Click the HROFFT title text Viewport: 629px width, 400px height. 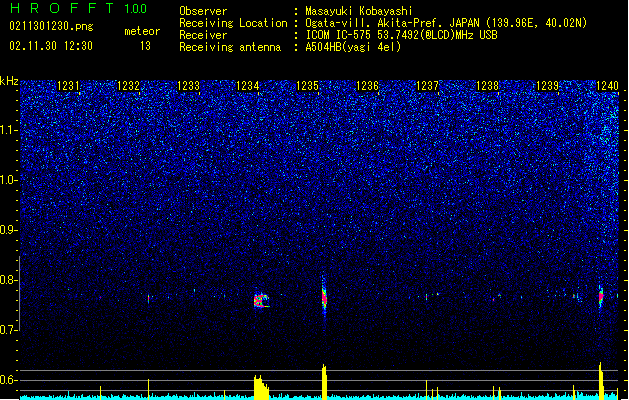62,8
